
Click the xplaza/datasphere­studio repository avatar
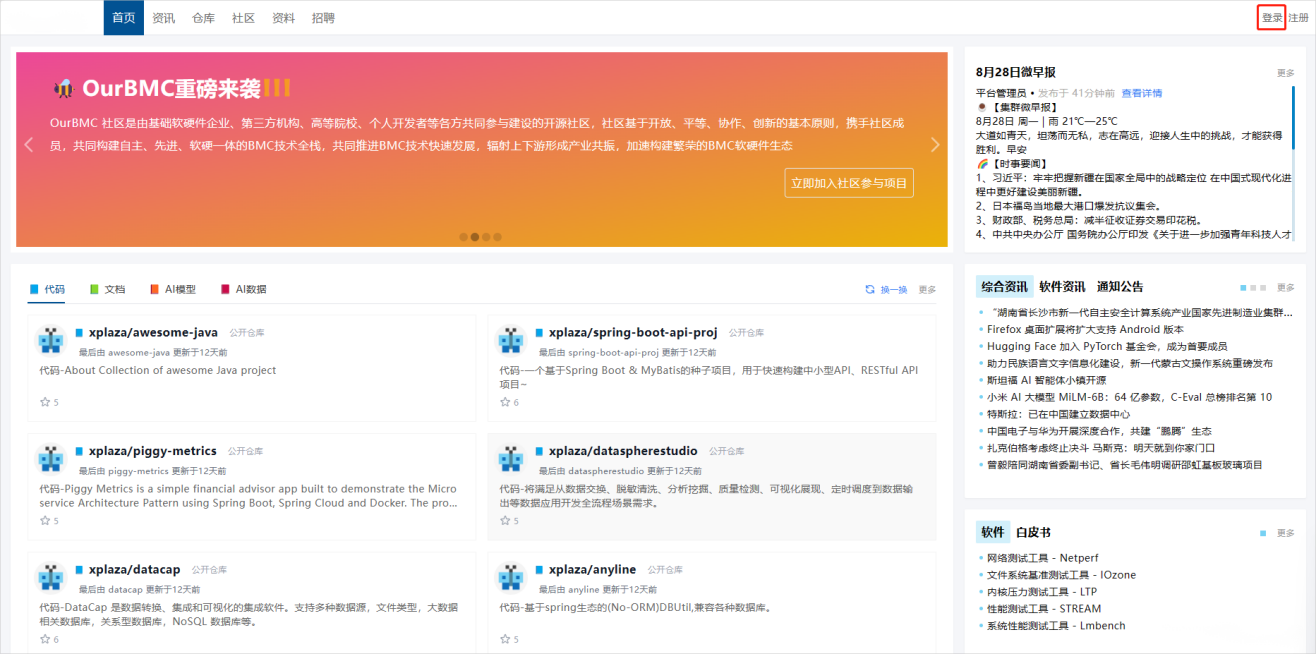511,458
